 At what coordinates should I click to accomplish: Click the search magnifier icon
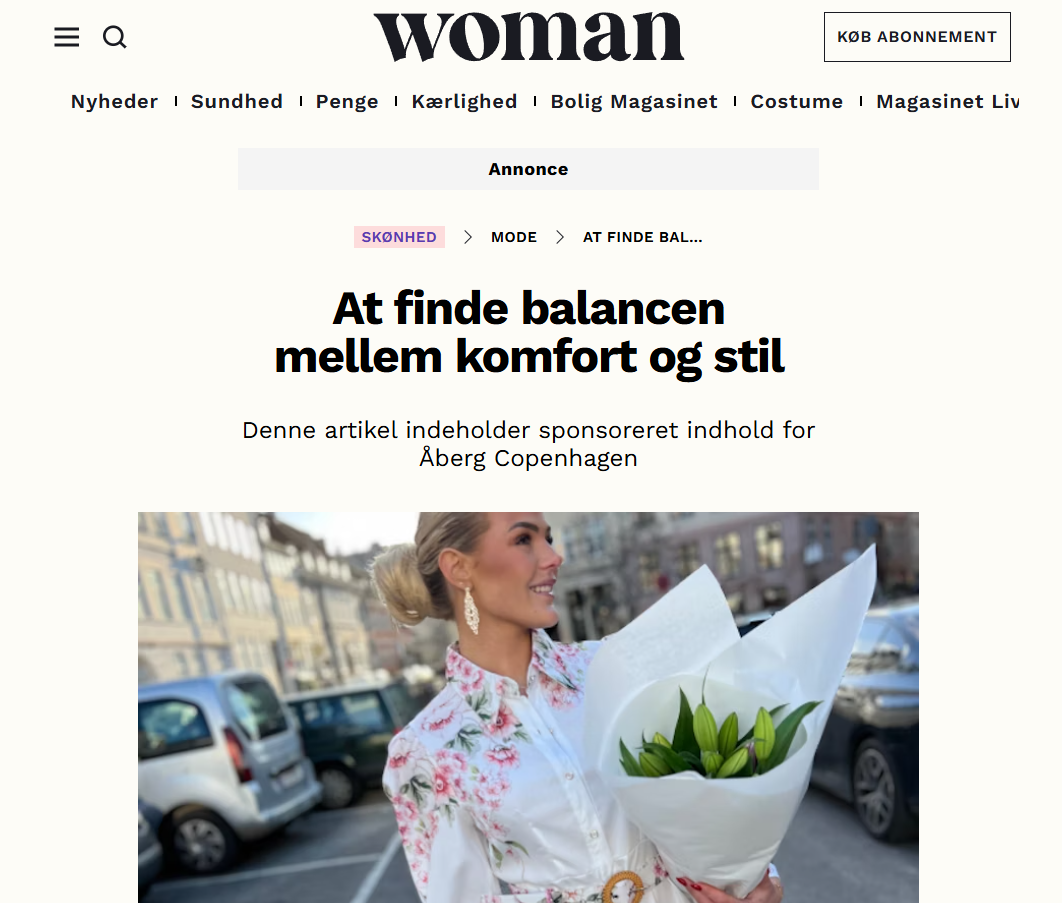(x=114, y=37)
